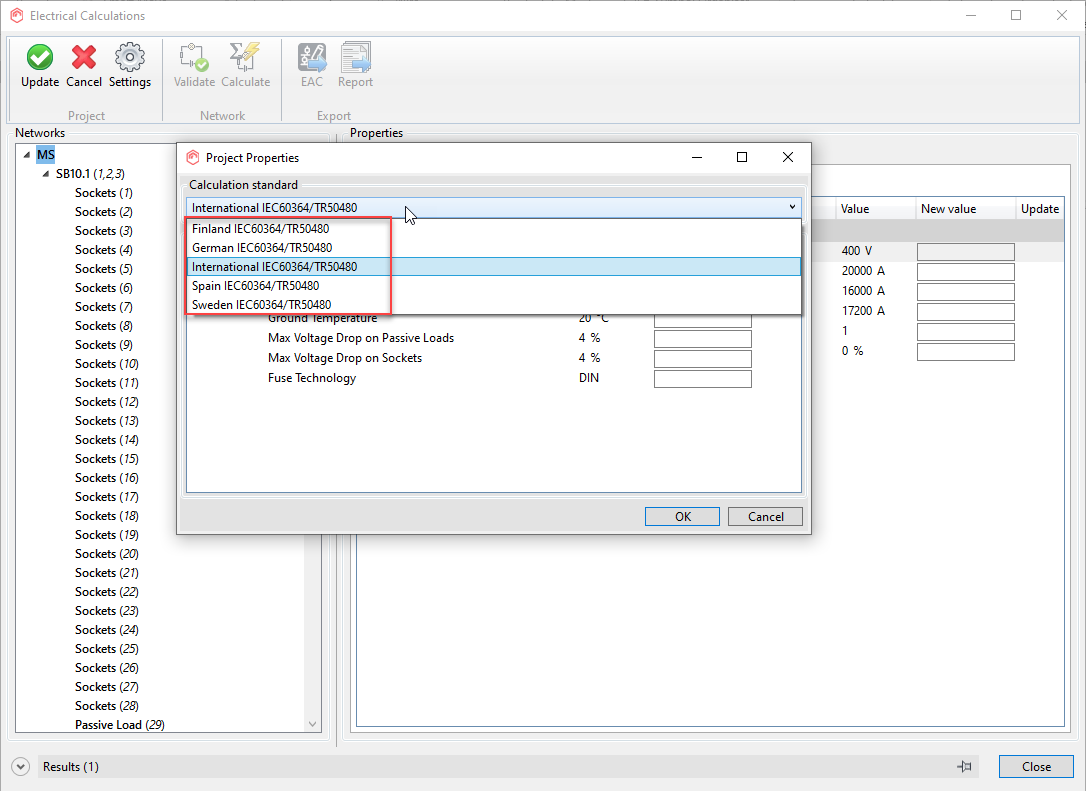The height and width of the screenshot is (791, 1086).
Task: Click the Validate network icon
Action: [194, 58]
